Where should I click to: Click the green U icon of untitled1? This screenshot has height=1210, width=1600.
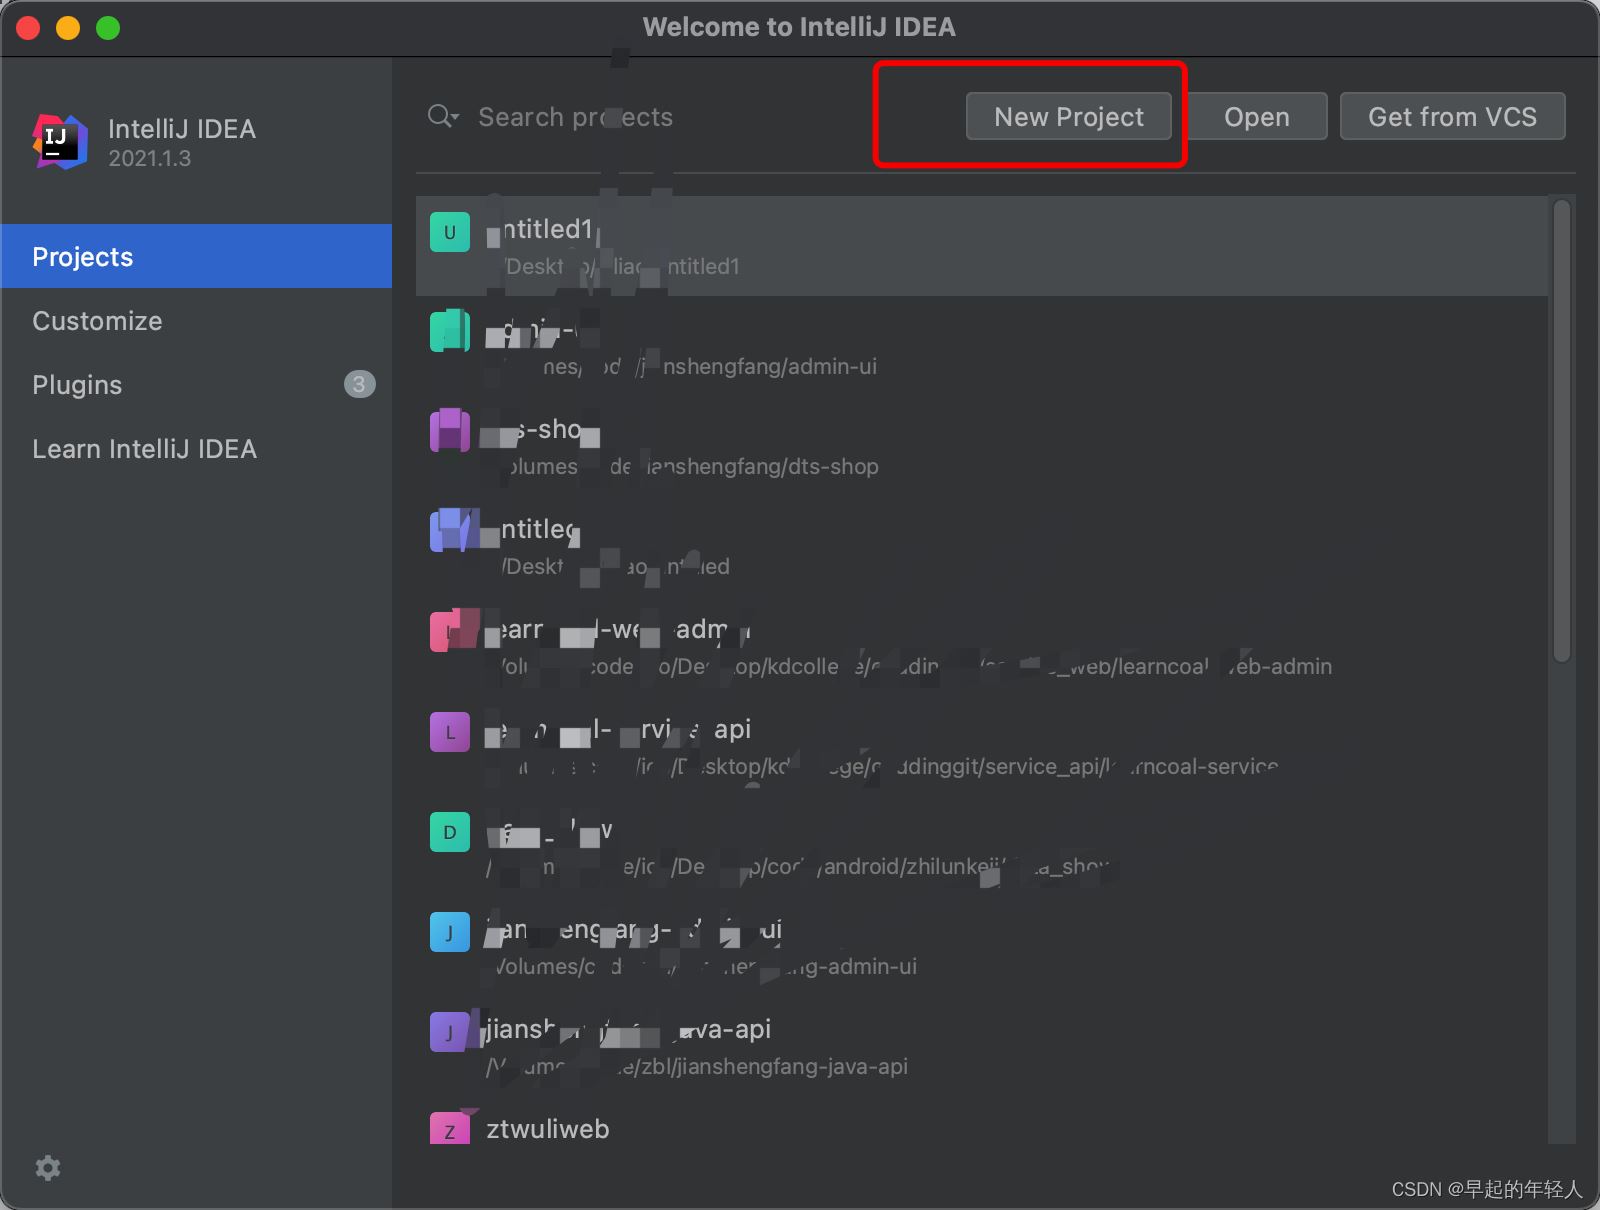pyautogui.click(x=450, y=232)
